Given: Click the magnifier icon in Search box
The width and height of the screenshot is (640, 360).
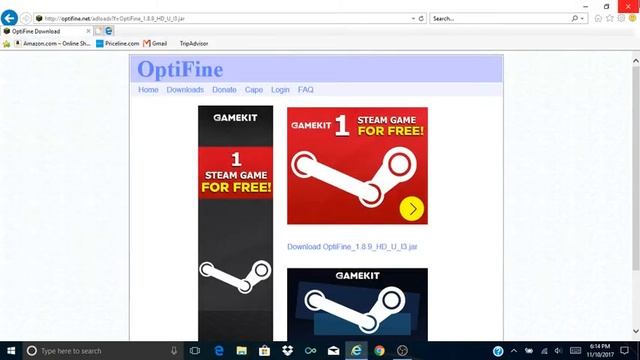Looking at the screenshot, I should (x=575, y=18).
